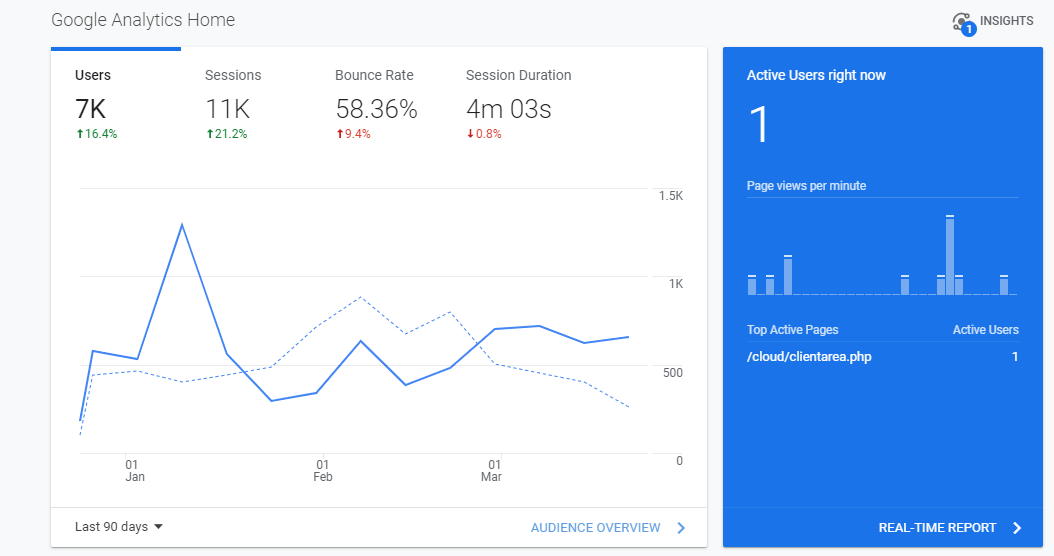Click the January peak on the users line
The height and width of the screenshot is (556, 1054).
(182, 225)
